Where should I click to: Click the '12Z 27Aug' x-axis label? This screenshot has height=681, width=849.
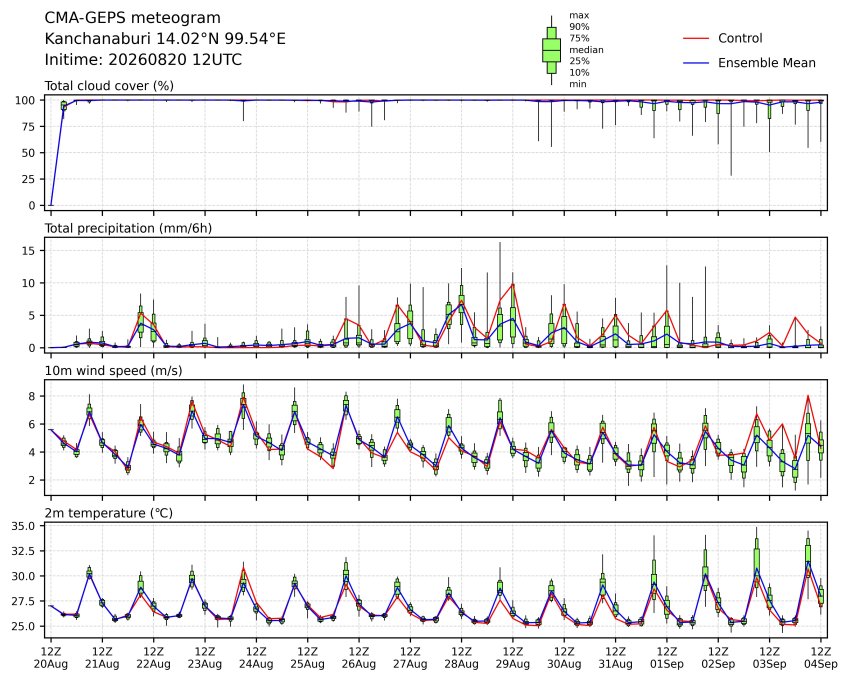[410, 658]
